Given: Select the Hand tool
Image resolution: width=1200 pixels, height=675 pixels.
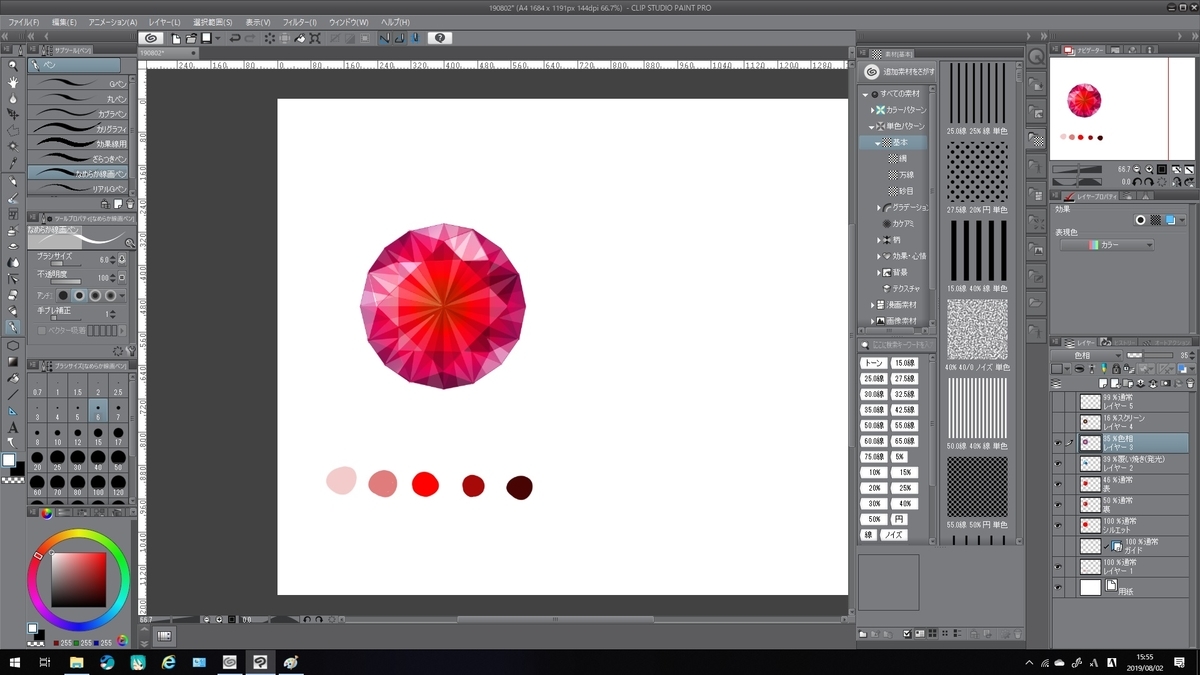Looking at the screenshot, I should coord(11,83).
